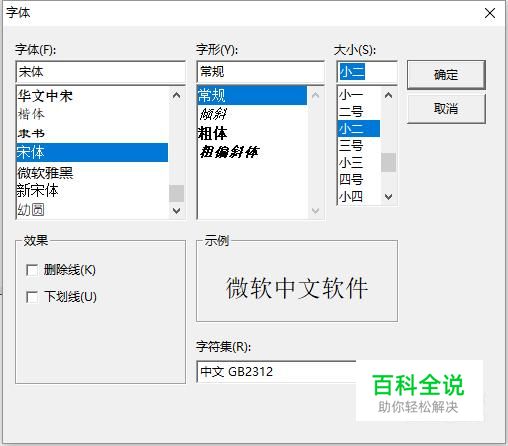Pick size 二号 from the size list
508x446 pixels.
(x=359, y=112)
